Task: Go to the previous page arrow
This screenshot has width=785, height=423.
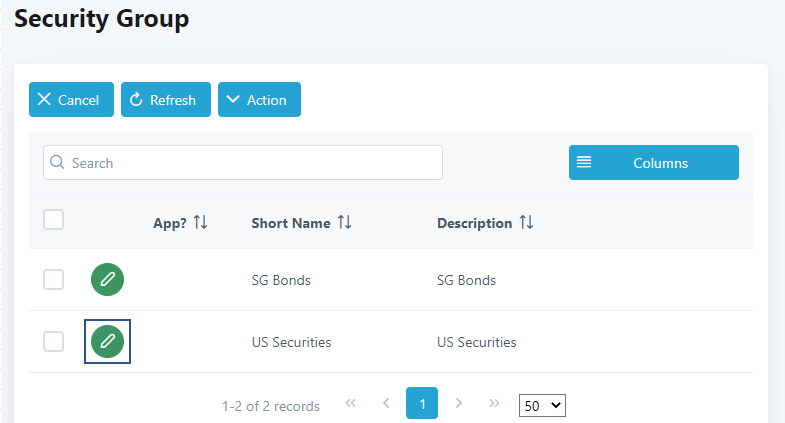Action: 386,404
